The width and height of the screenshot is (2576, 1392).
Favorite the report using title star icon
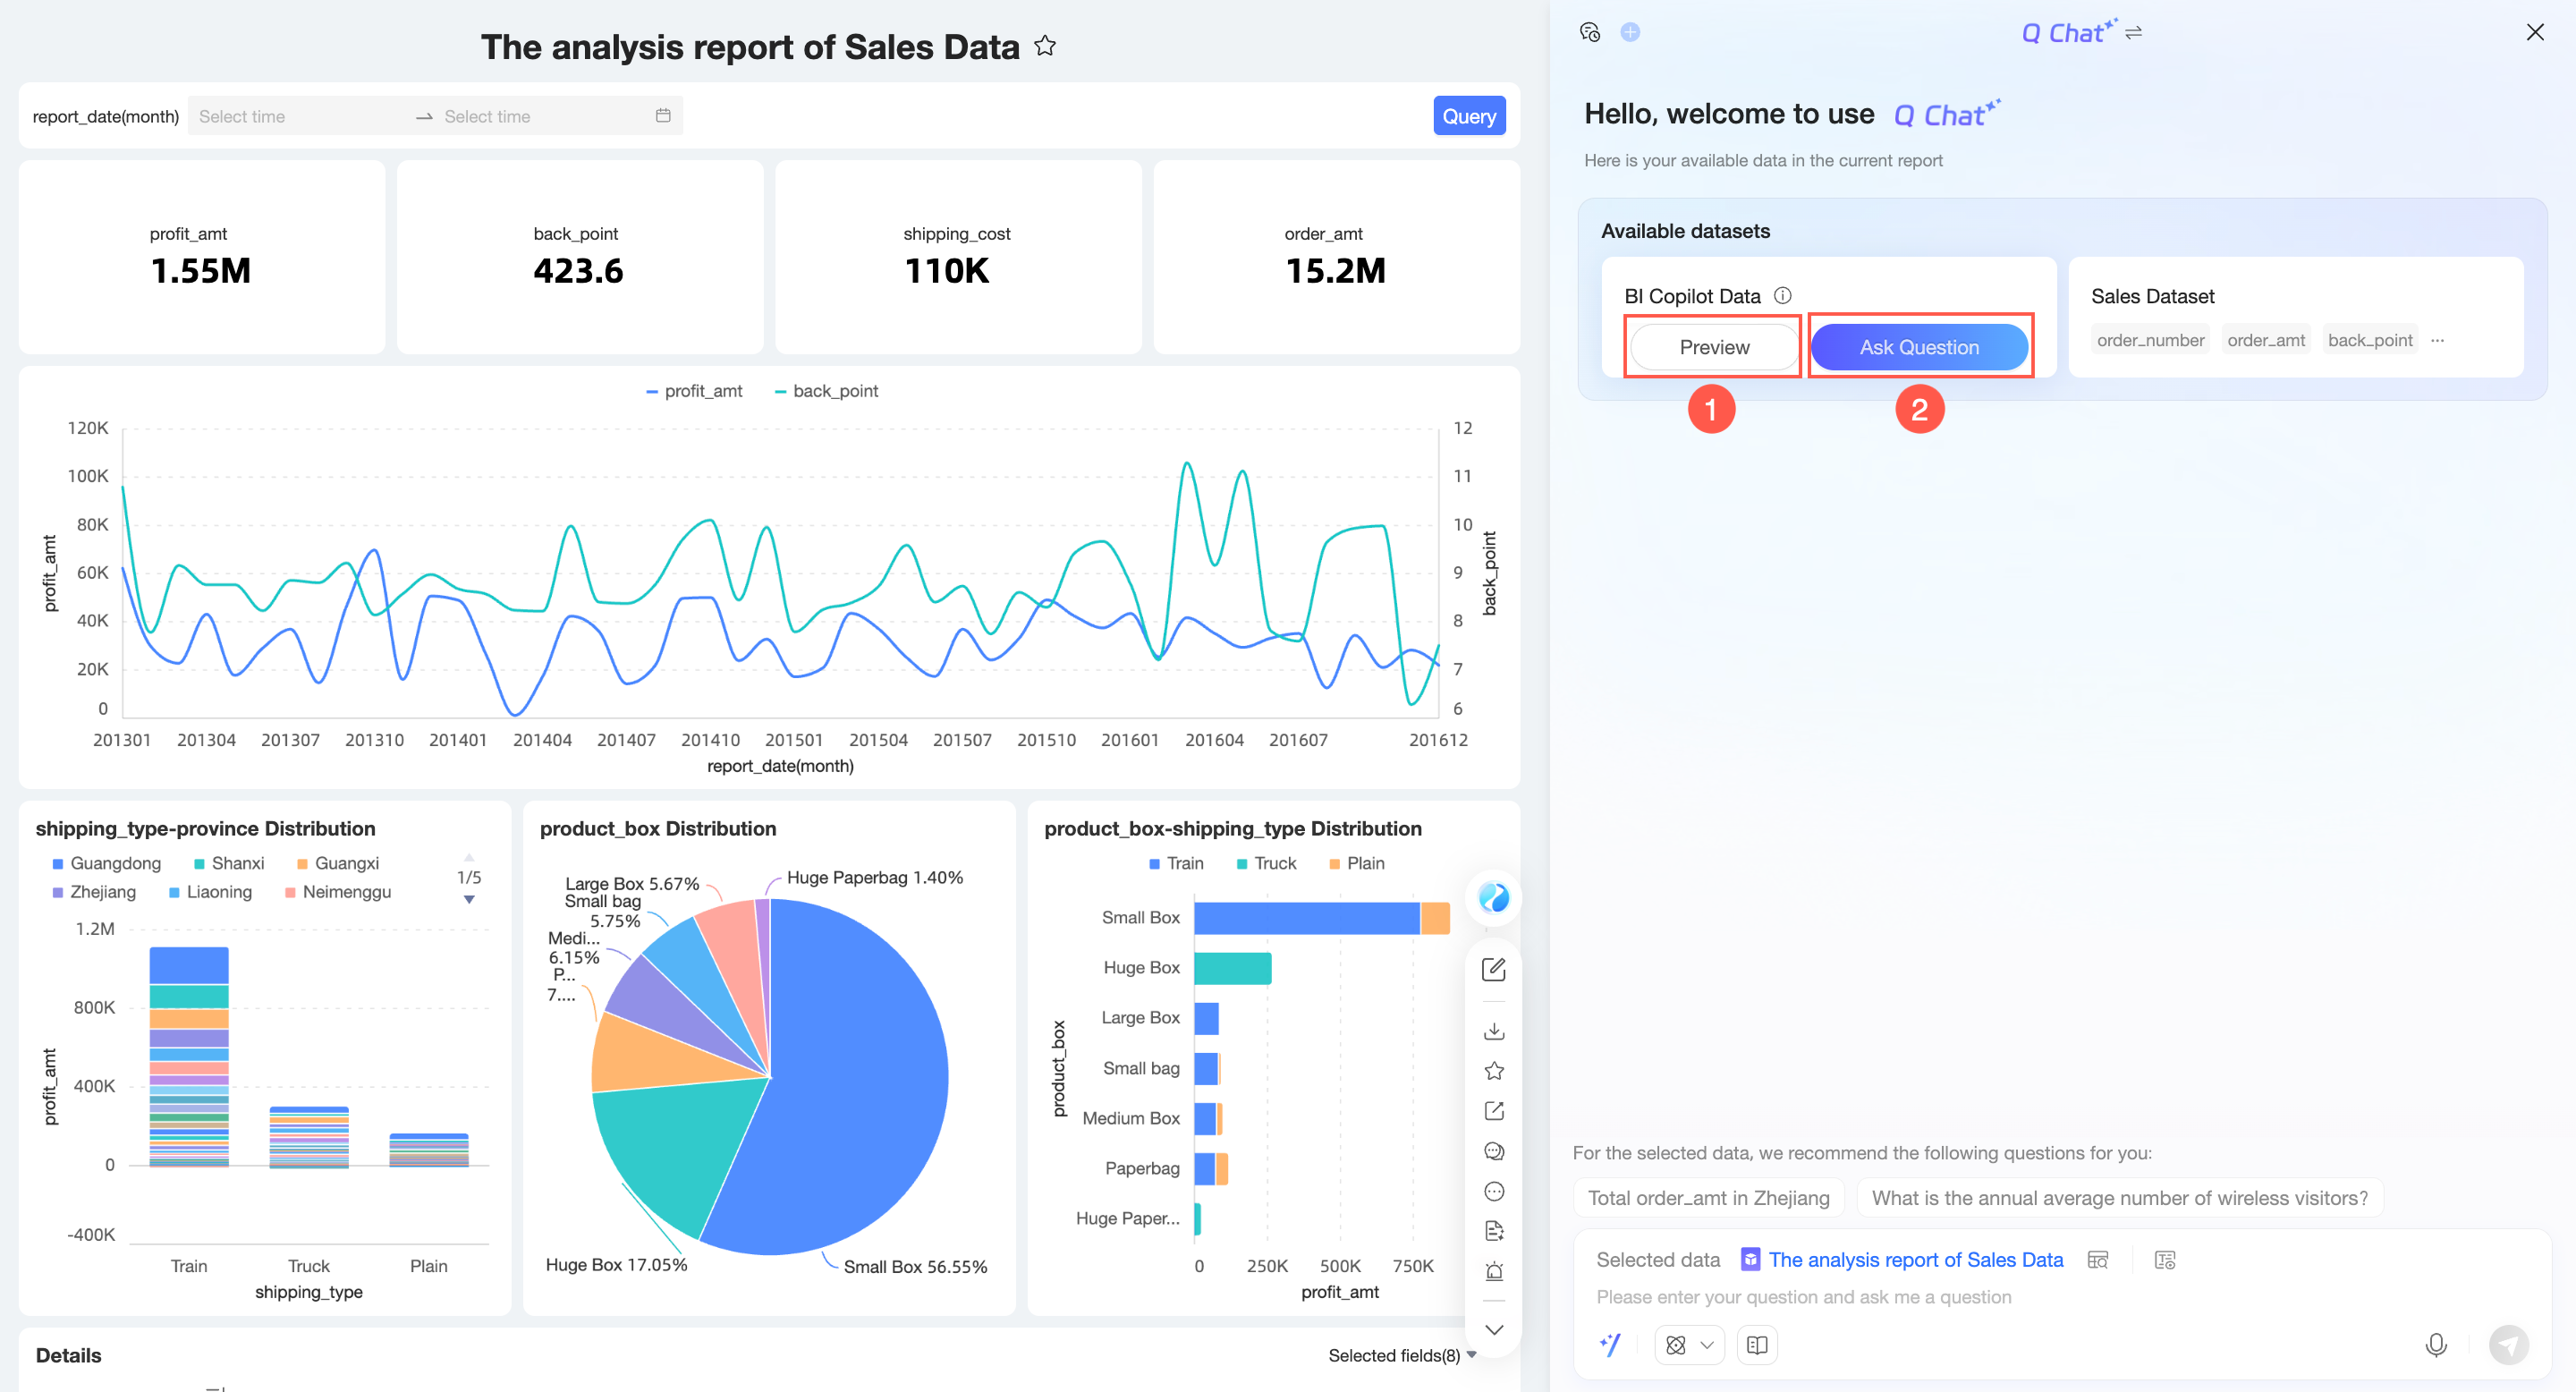[x=1045, y=46]
